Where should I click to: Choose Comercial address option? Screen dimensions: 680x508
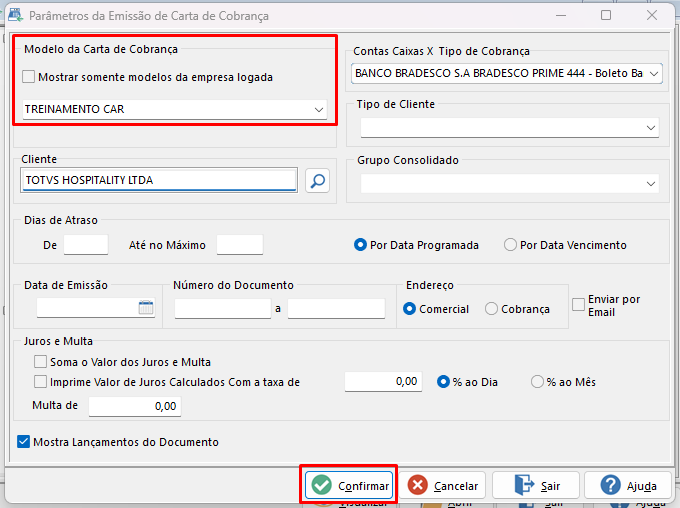(x=409, y=309)
